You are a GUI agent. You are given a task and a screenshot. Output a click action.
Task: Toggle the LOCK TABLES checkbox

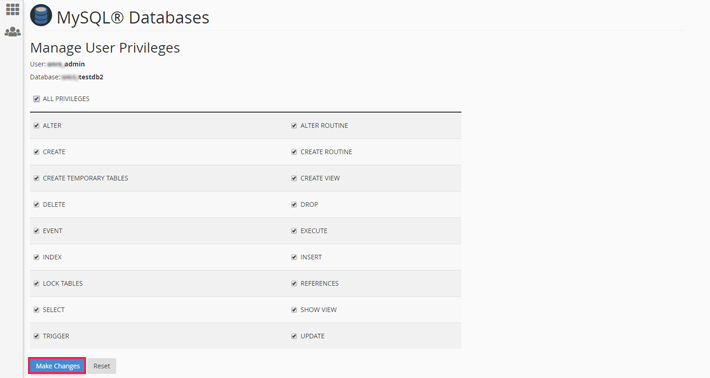pos(36,283)
